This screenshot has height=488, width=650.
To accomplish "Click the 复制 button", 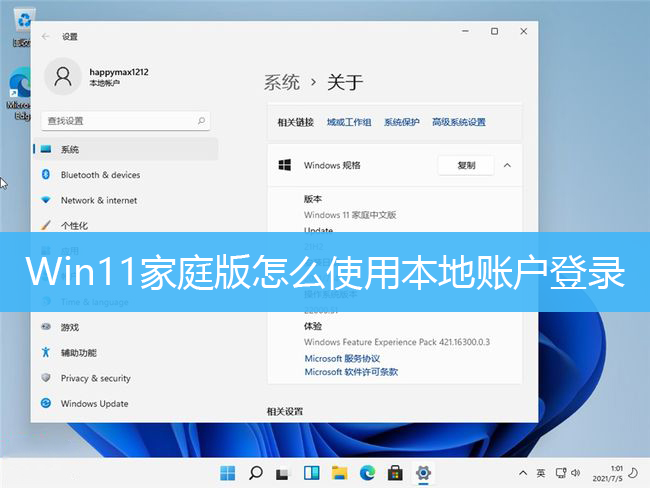I will pos(466,165).
